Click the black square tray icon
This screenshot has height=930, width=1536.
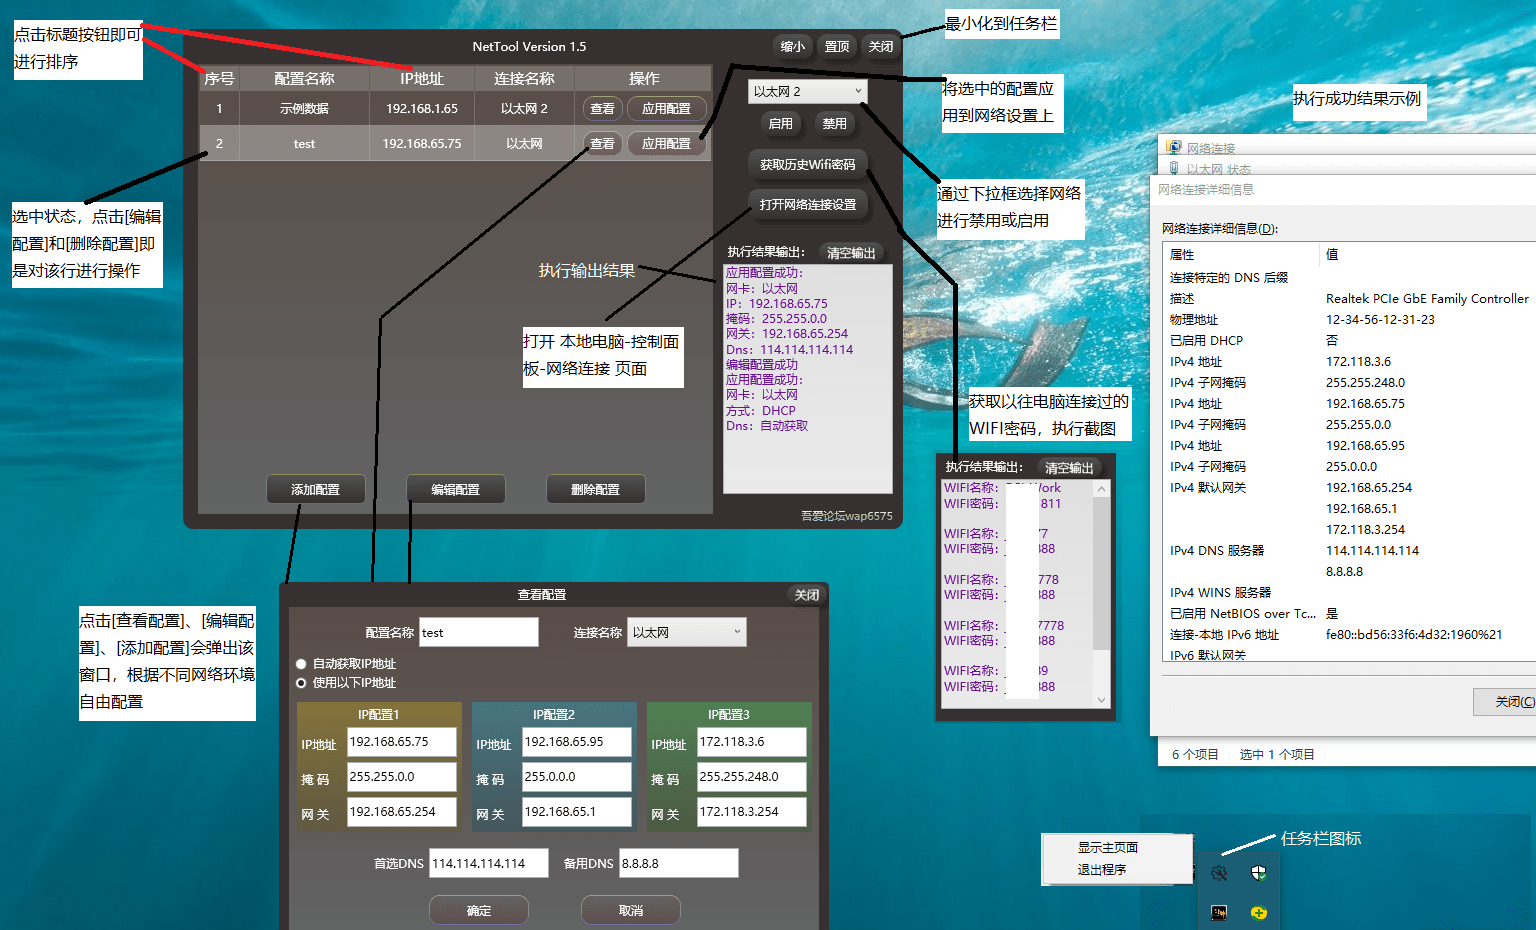tap(1218, 912)
